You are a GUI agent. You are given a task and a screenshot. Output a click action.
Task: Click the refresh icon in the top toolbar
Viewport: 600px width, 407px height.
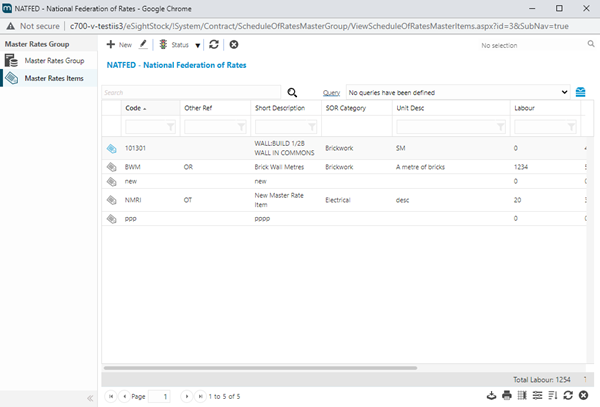point(214,45)
